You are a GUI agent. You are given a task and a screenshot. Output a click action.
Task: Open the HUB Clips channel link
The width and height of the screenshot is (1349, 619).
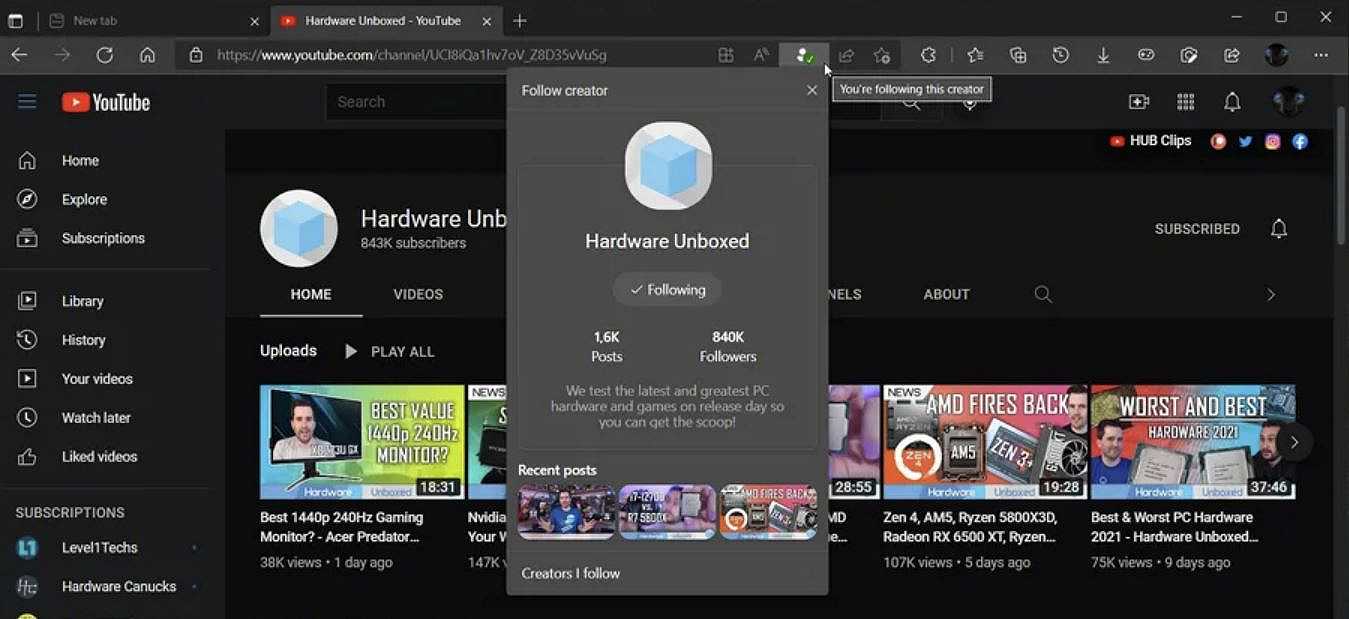coord(1150,141)
